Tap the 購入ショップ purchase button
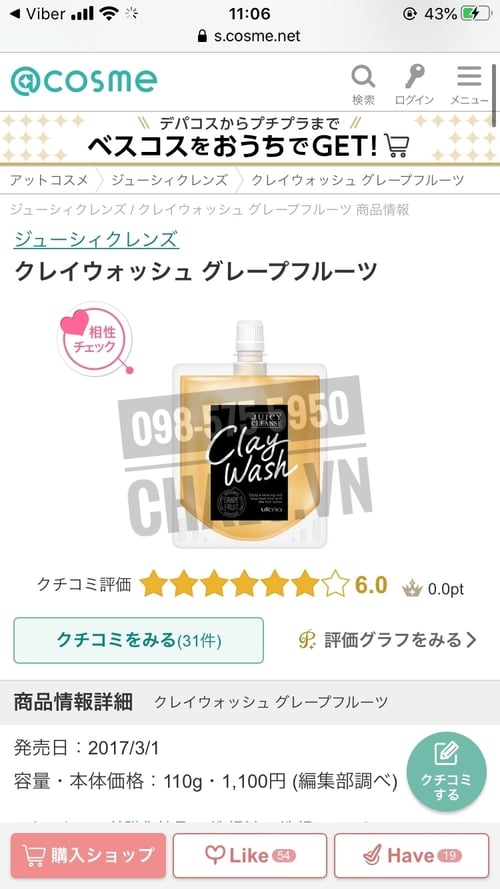This screenshot has height=889, width=500. coord(88,855)
